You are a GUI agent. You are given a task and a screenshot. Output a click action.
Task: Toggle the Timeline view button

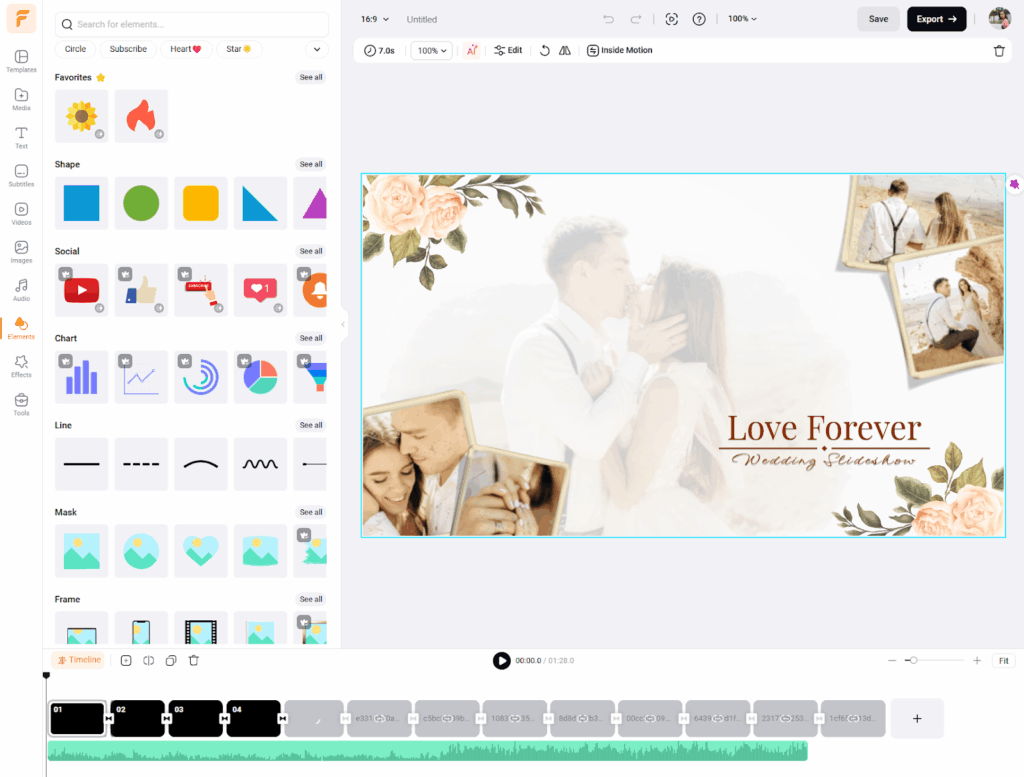click(78, 660)
